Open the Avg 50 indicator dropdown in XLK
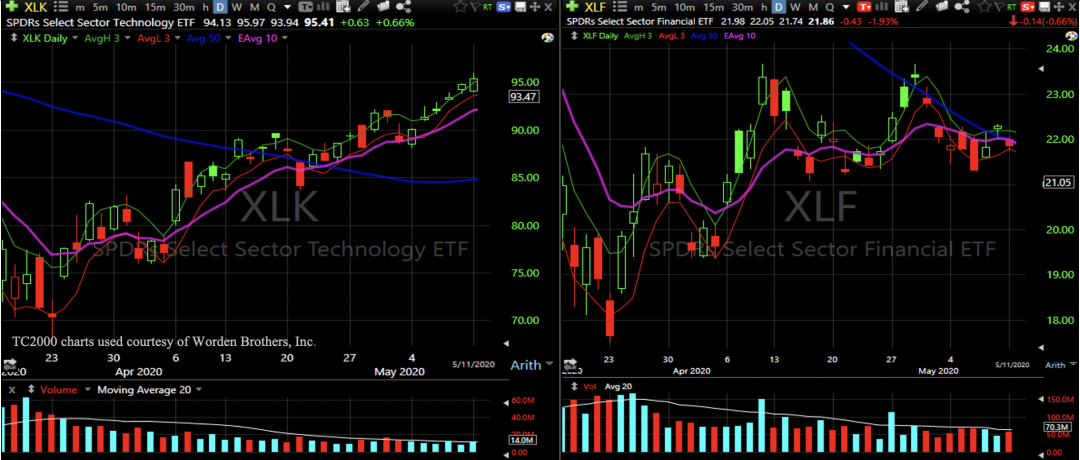The width and height of the screenshot is (1080, 460). (x=228, y=38)
